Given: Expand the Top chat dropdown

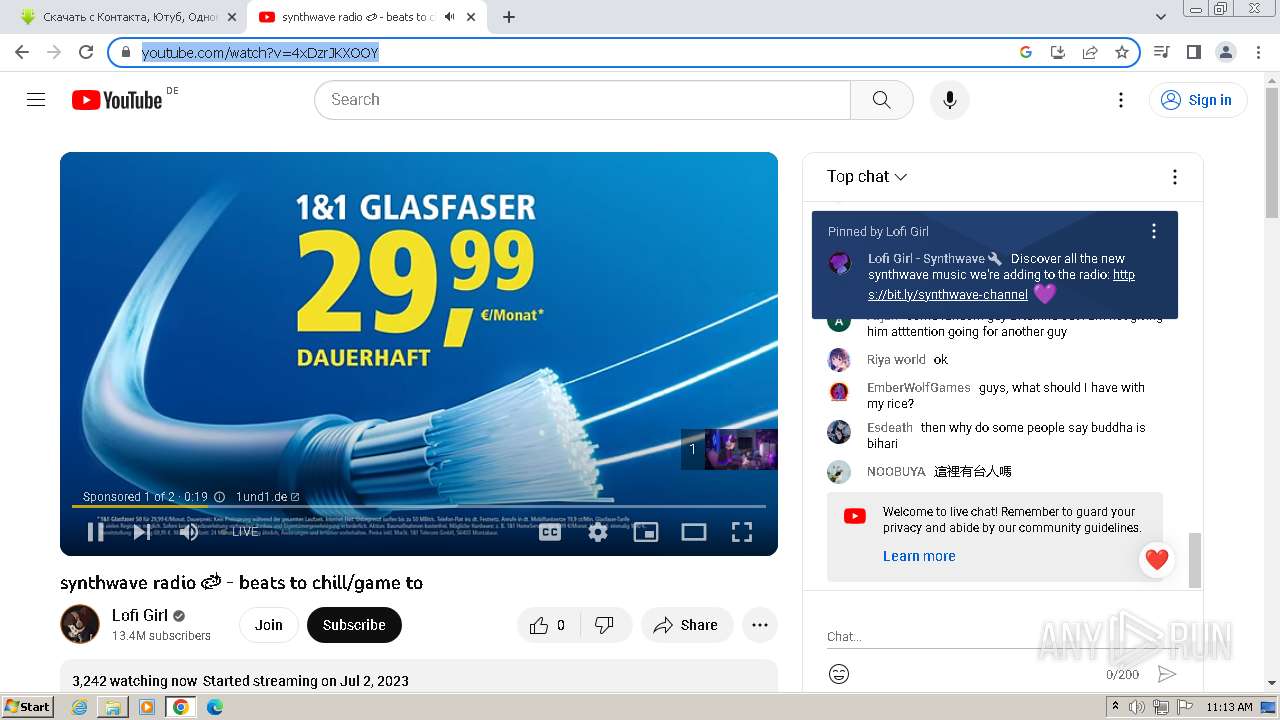Looking at the screenshot, I should [x=867, y=177].
